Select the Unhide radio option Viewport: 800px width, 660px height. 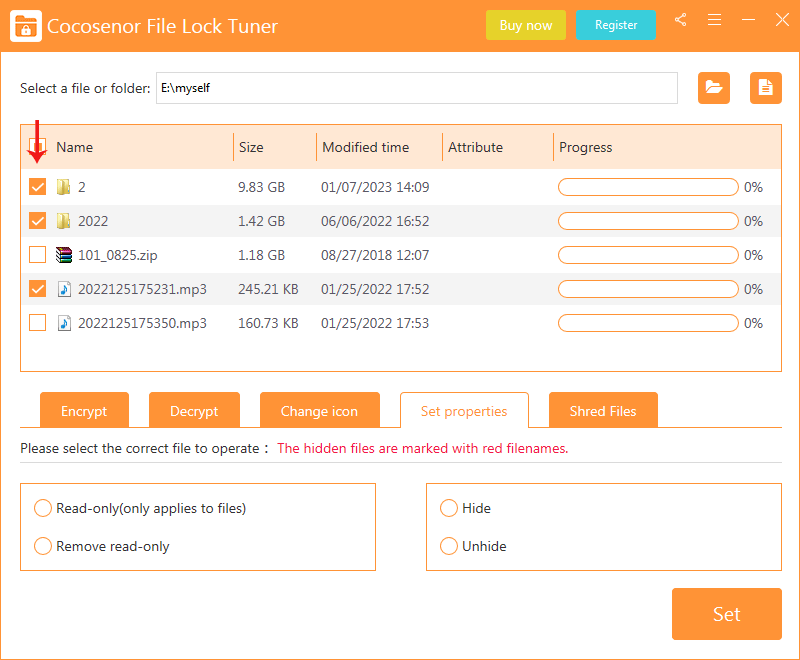click(449, 546)
